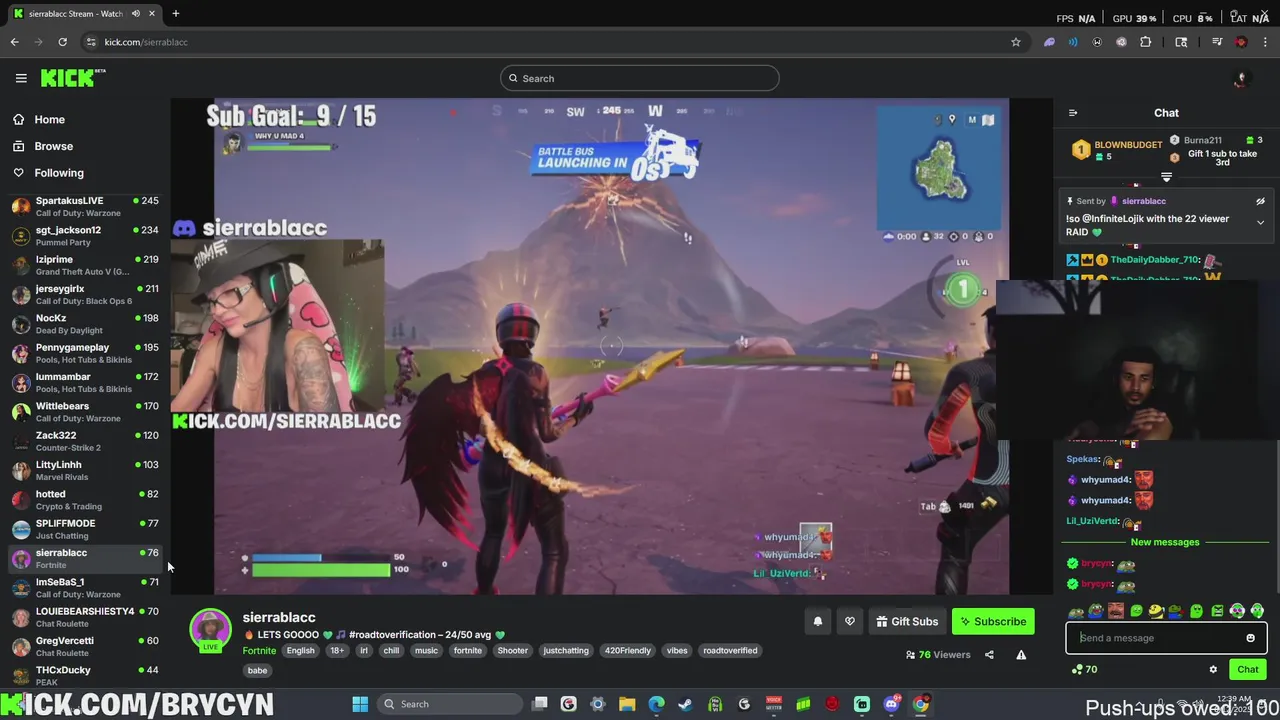Open Zack322's channel in the sidebar

(85, 441)
